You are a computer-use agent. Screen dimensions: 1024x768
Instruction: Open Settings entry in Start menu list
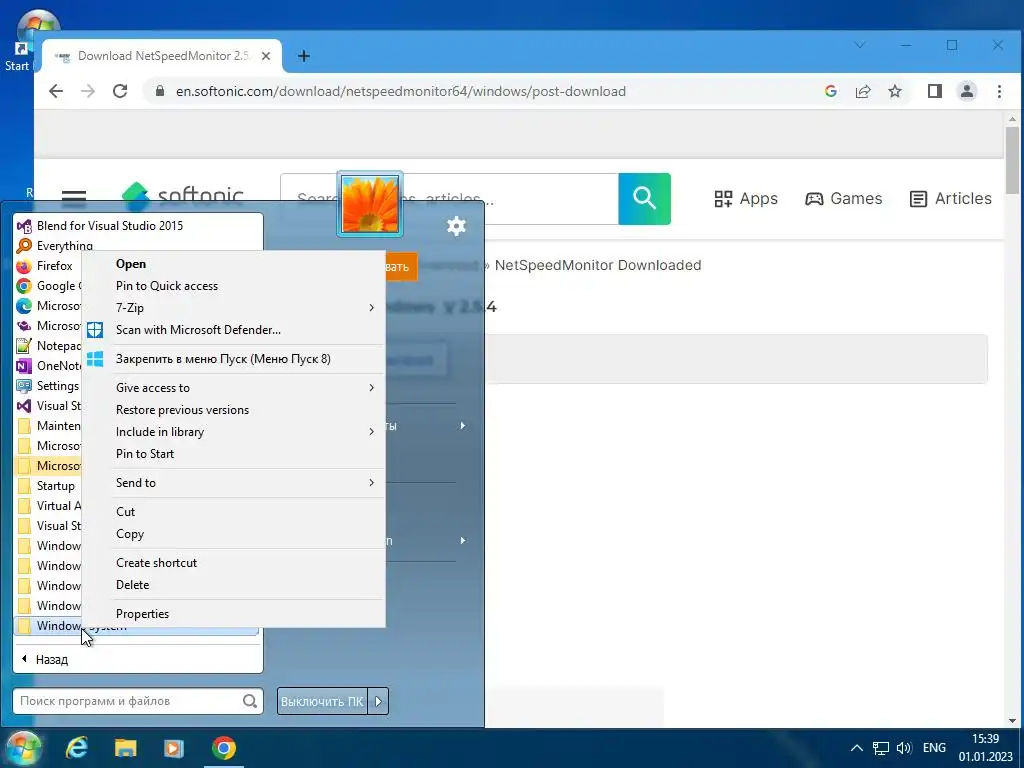(48, 386)
